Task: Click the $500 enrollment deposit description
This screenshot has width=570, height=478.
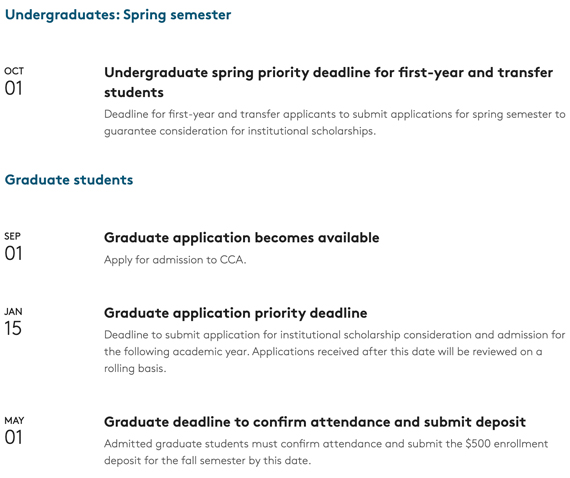Action: (326, 452)
